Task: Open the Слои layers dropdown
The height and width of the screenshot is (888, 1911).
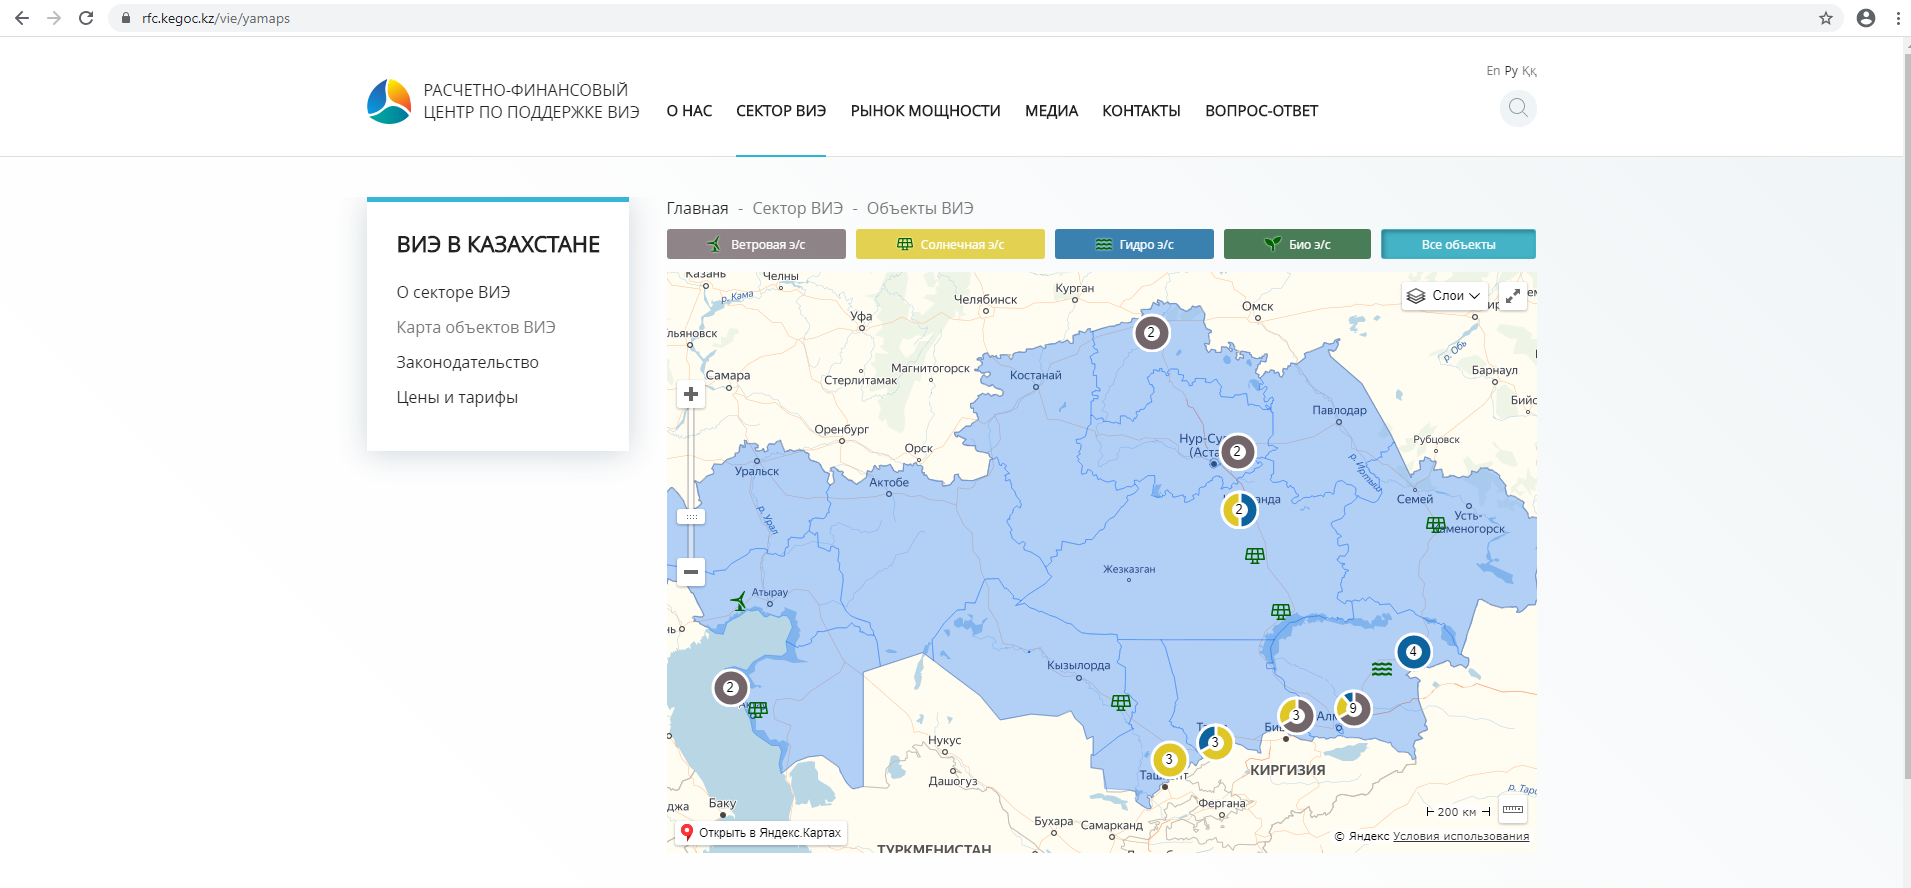Action: (1444, 296)
